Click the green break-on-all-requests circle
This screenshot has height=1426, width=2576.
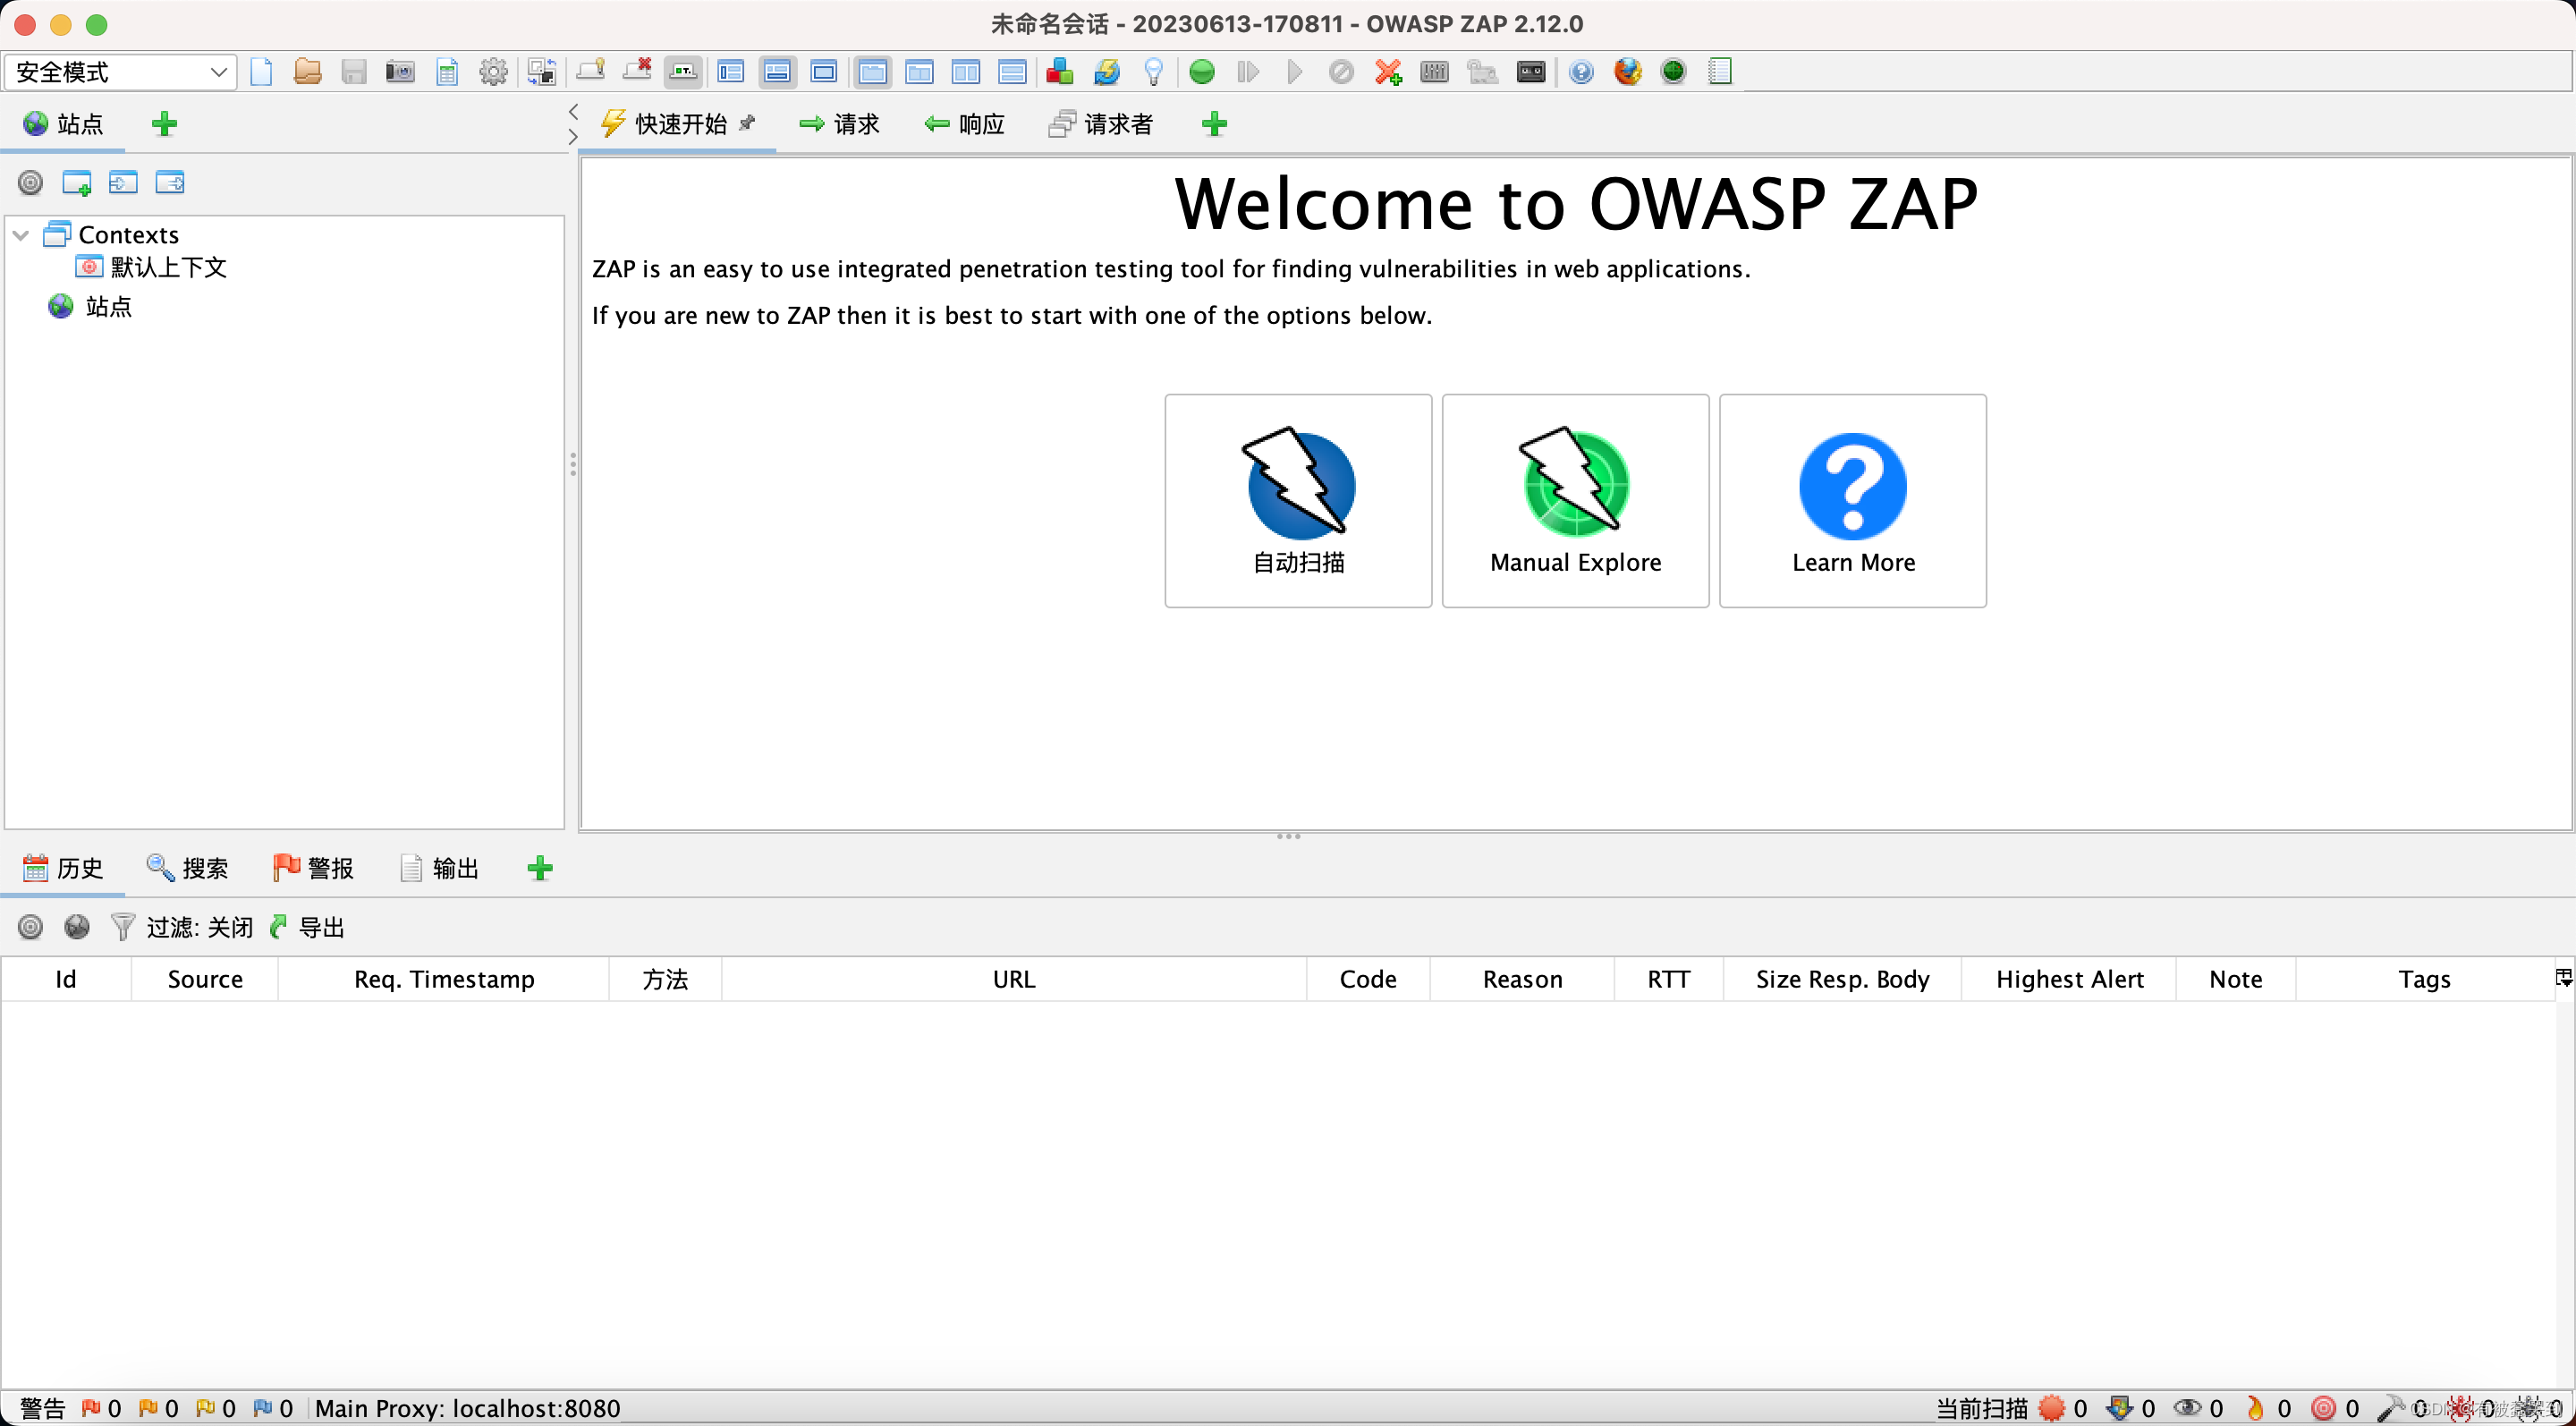(1203, 72)
